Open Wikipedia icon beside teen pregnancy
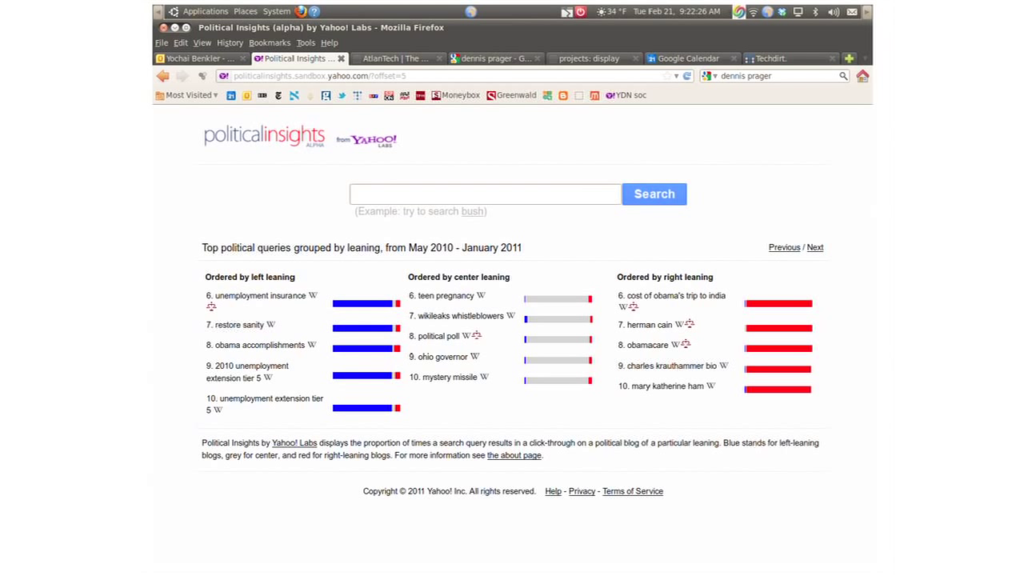This screenshot has width=1024, height=576. 481,295
